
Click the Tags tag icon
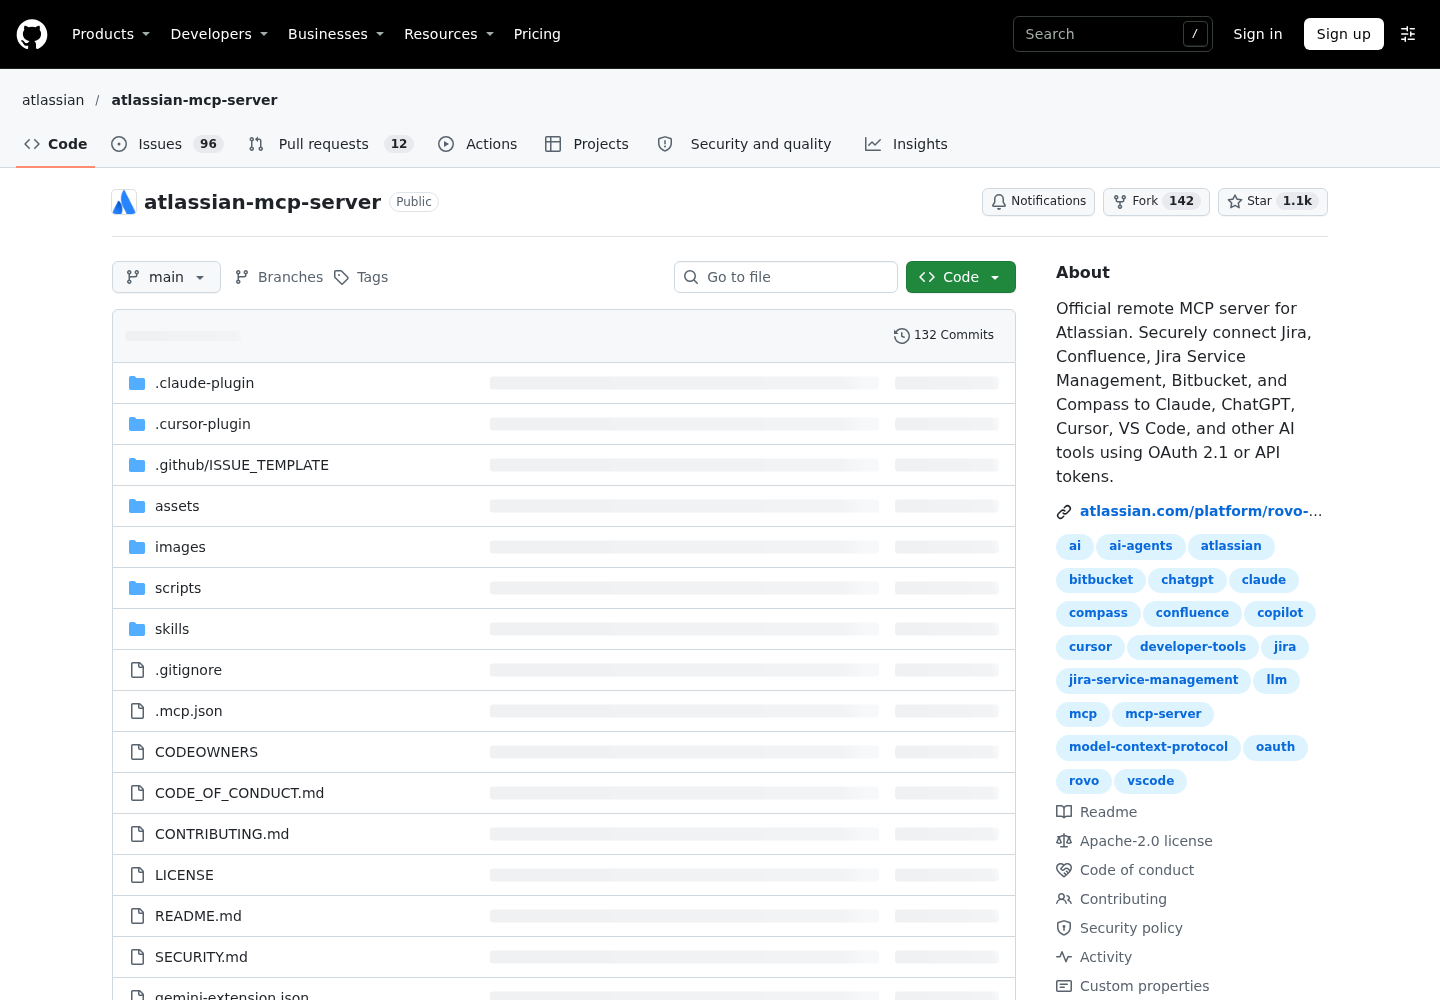pyautogui.click(x=341, y=277)
